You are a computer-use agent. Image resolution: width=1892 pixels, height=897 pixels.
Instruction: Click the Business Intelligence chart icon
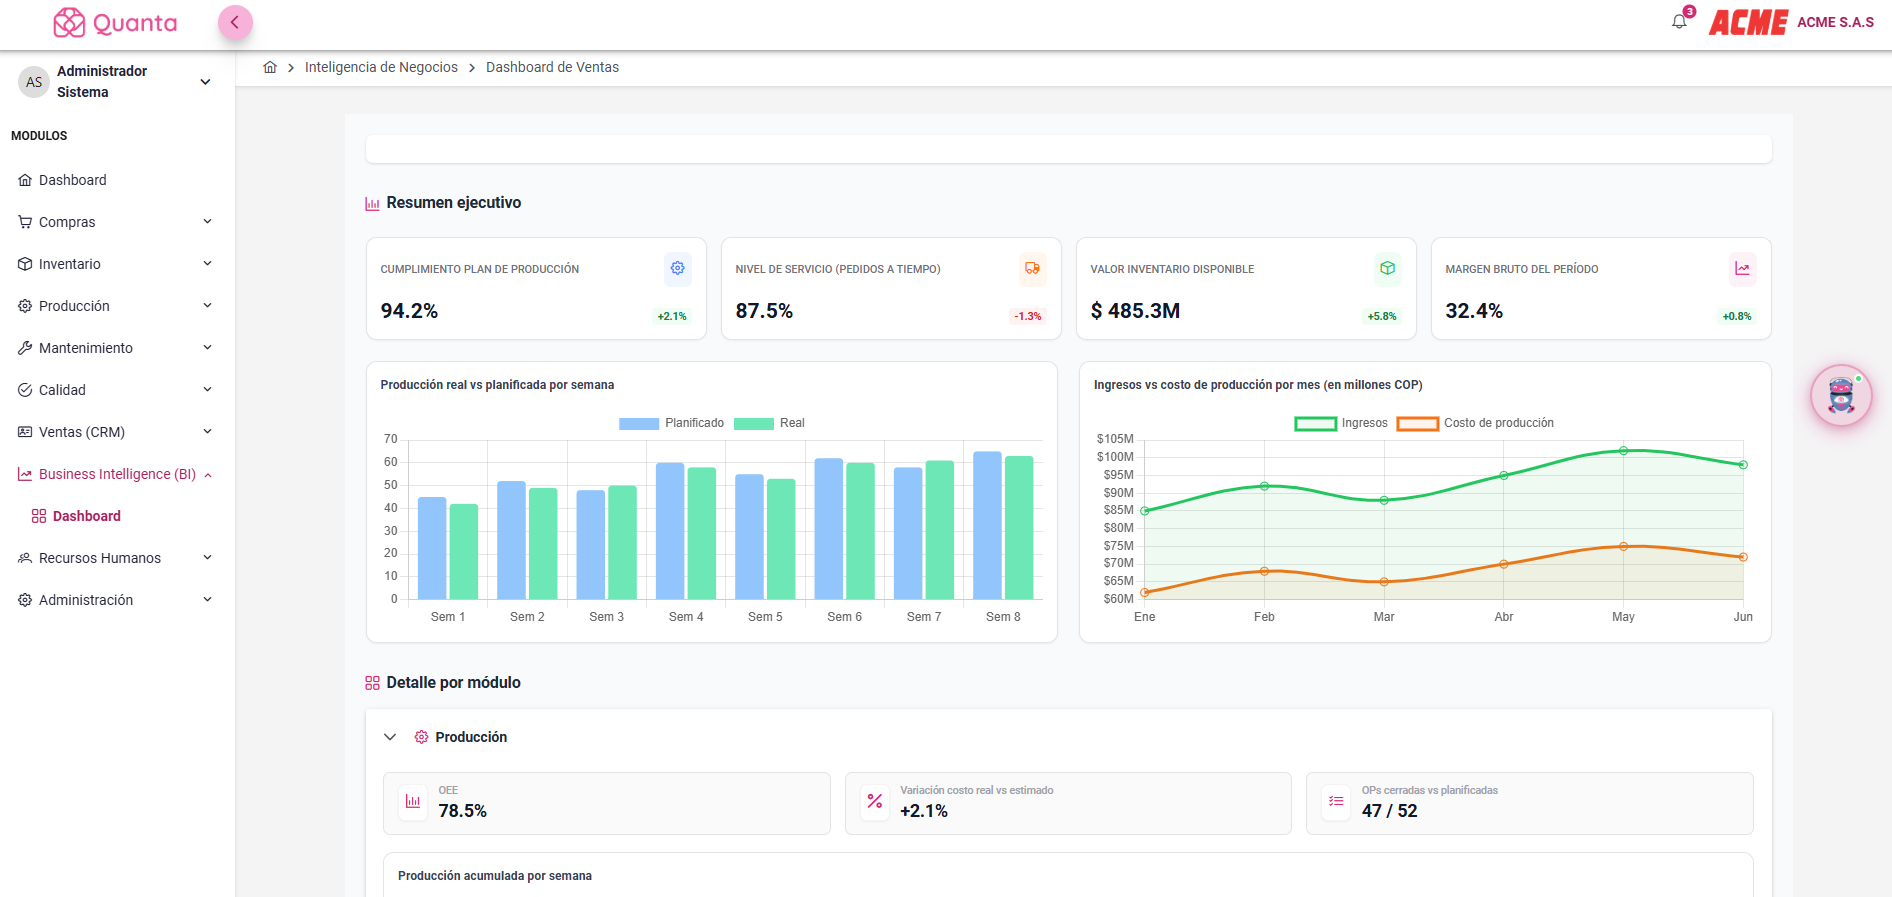(25, 474)
